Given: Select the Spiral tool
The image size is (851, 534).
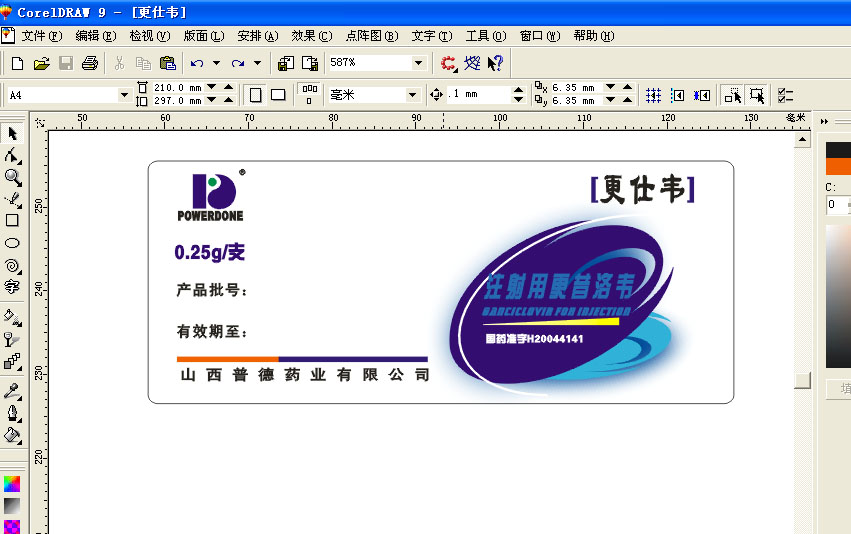Looking at the screenshot, I should 12,265.
